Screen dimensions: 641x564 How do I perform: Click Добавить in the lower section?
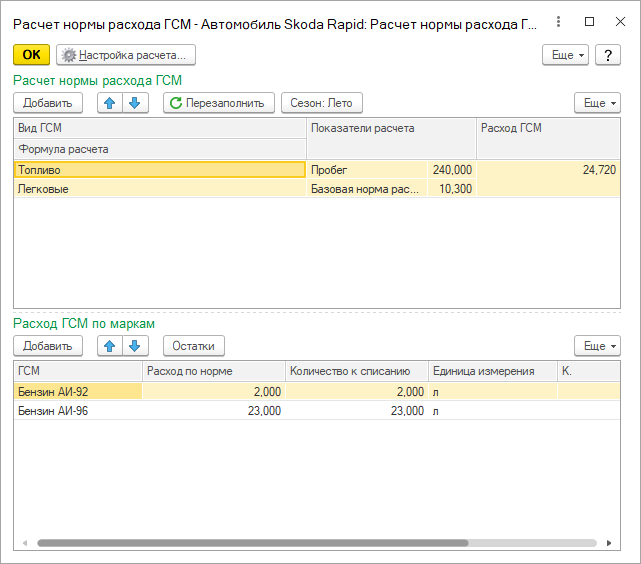point(48,346)
